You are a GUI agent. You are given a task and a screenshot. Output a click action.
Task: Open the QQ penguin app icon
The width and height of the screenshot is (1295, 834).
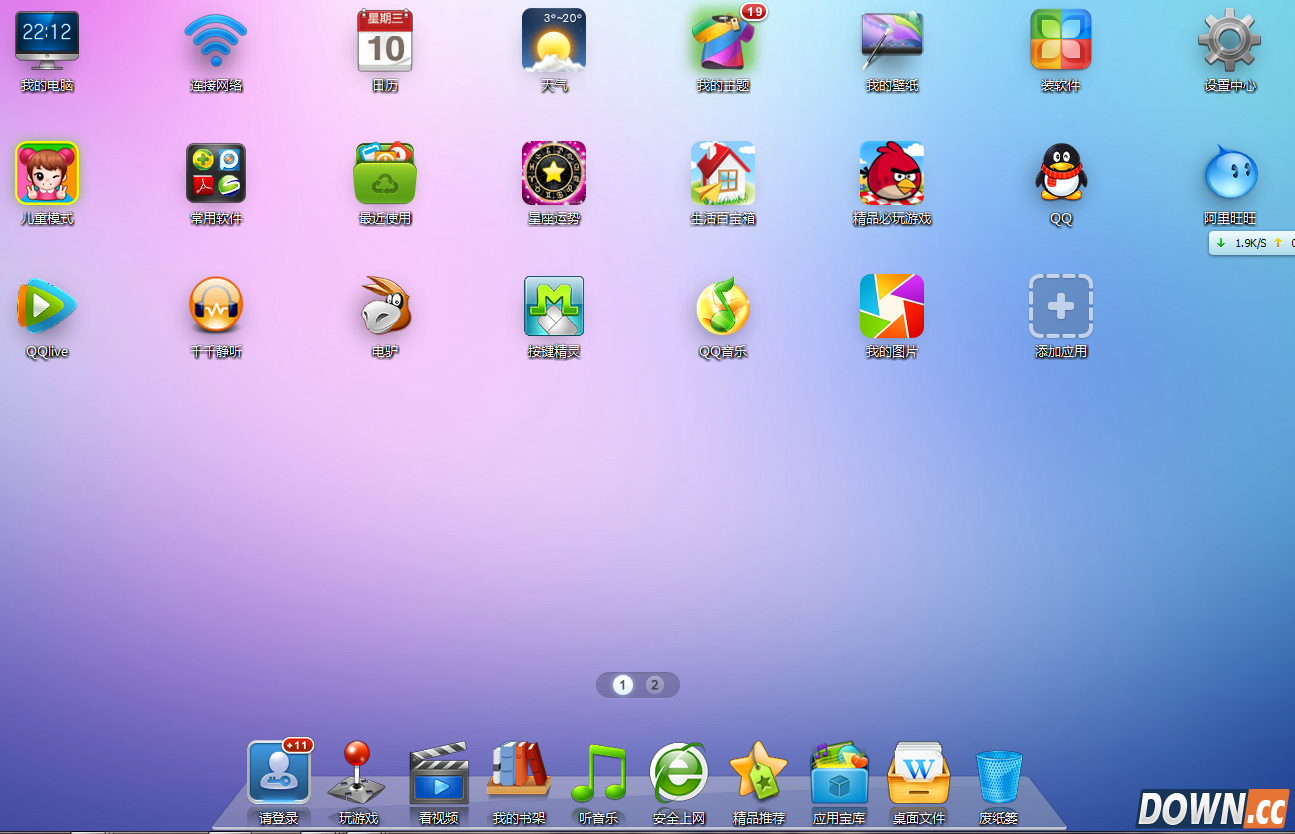(x=1060, y=173)
